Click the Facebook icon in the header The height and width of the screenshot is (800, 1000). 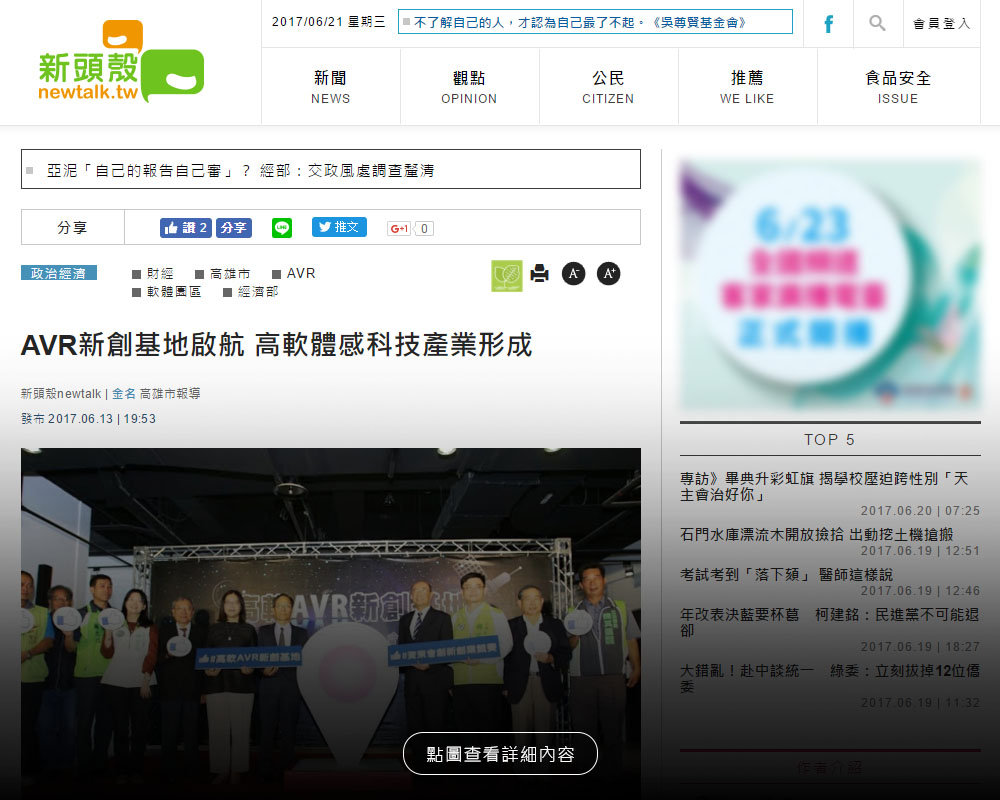tap(828, 24)
